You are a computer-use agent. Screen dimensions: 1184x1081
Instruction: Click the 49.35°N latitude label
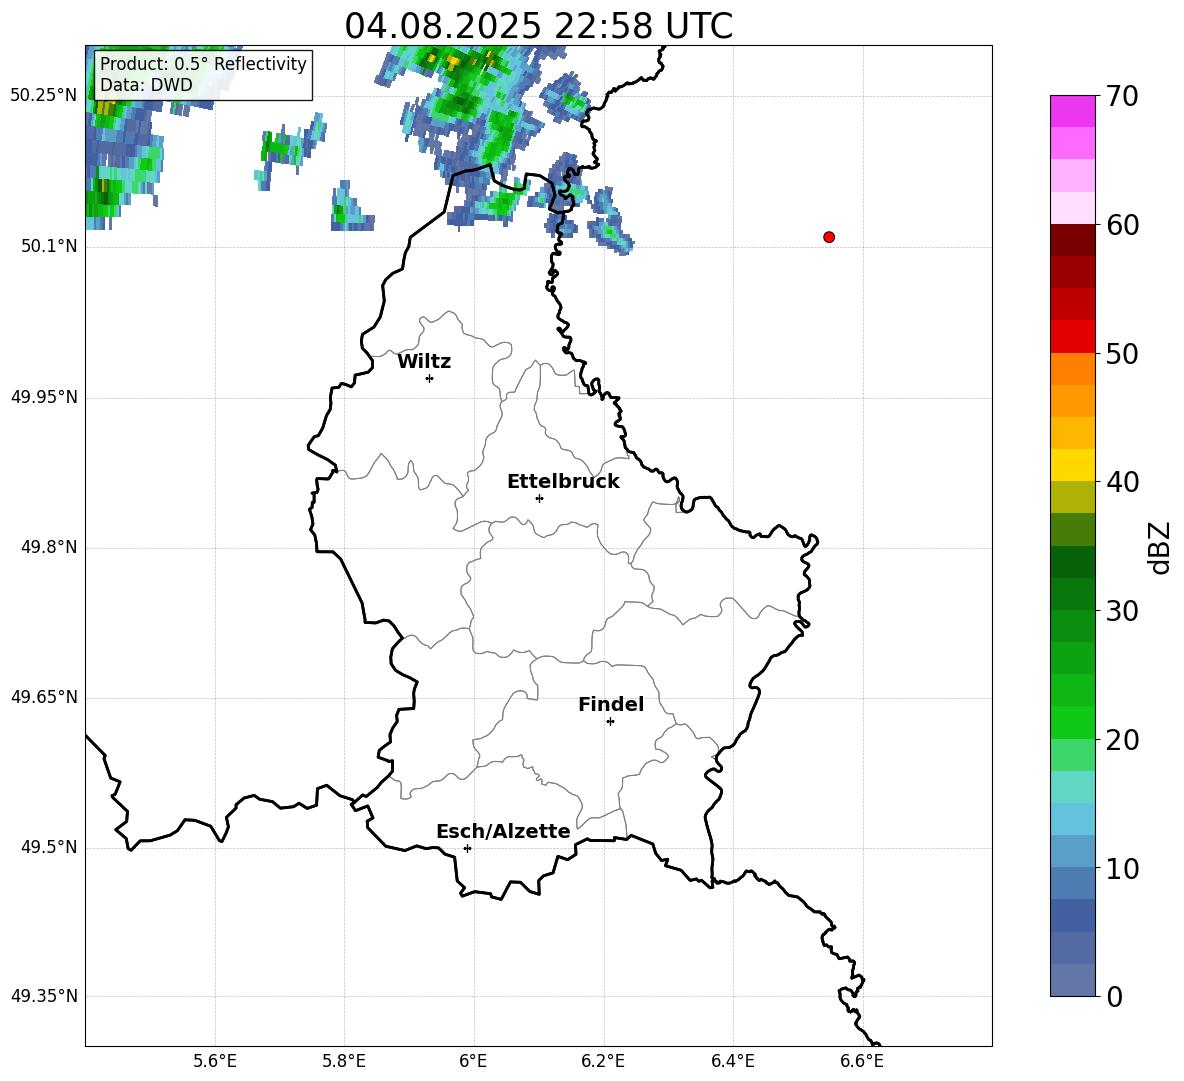point(44,996)
